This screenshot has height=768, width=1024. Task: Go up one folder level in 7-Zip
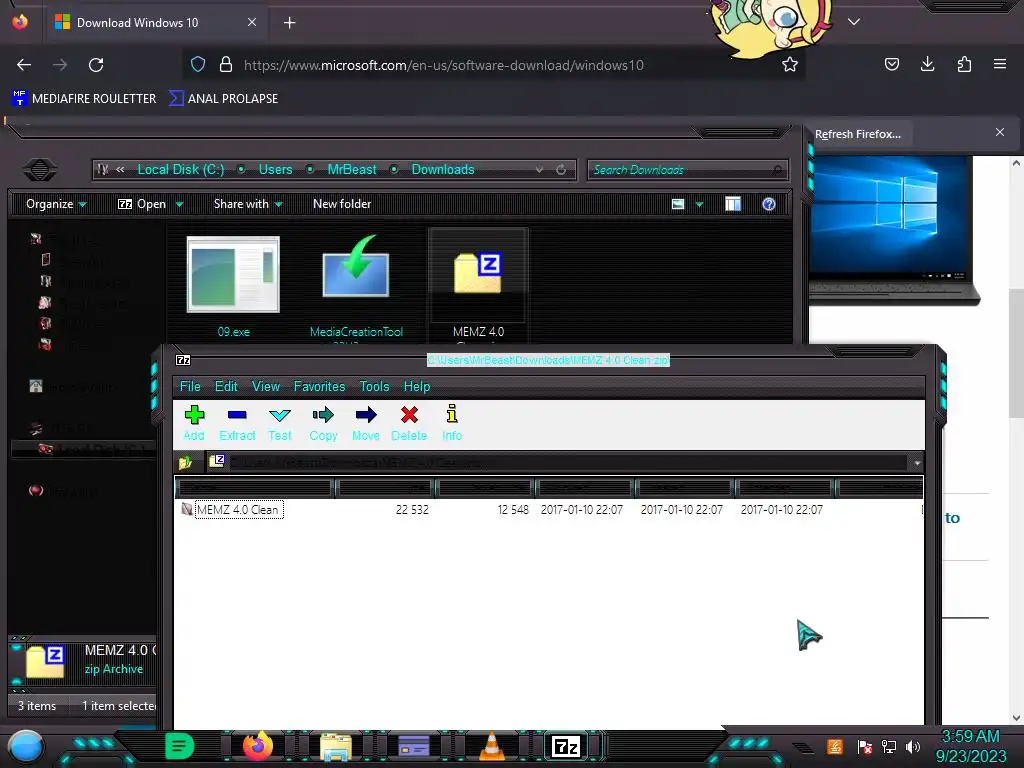185,462
